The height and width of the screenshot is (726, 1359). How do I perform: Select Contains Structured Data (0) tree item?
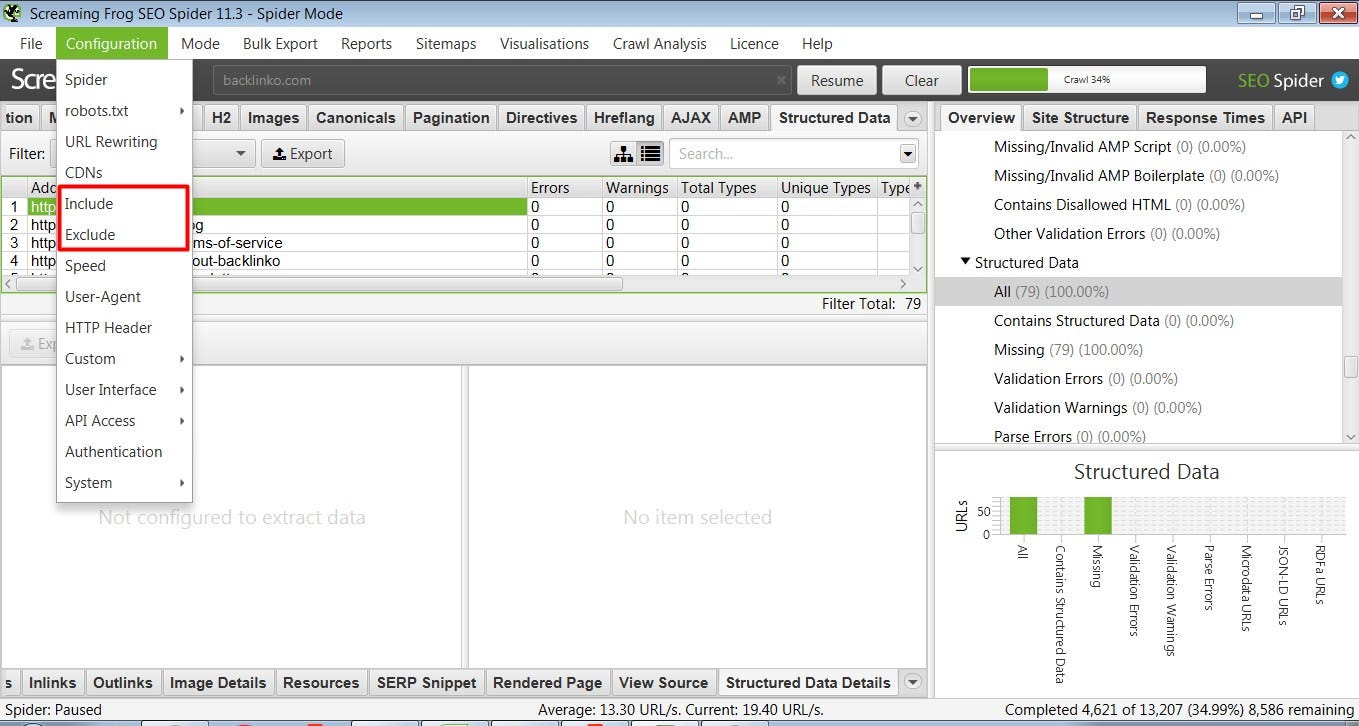pos(1114,321)
